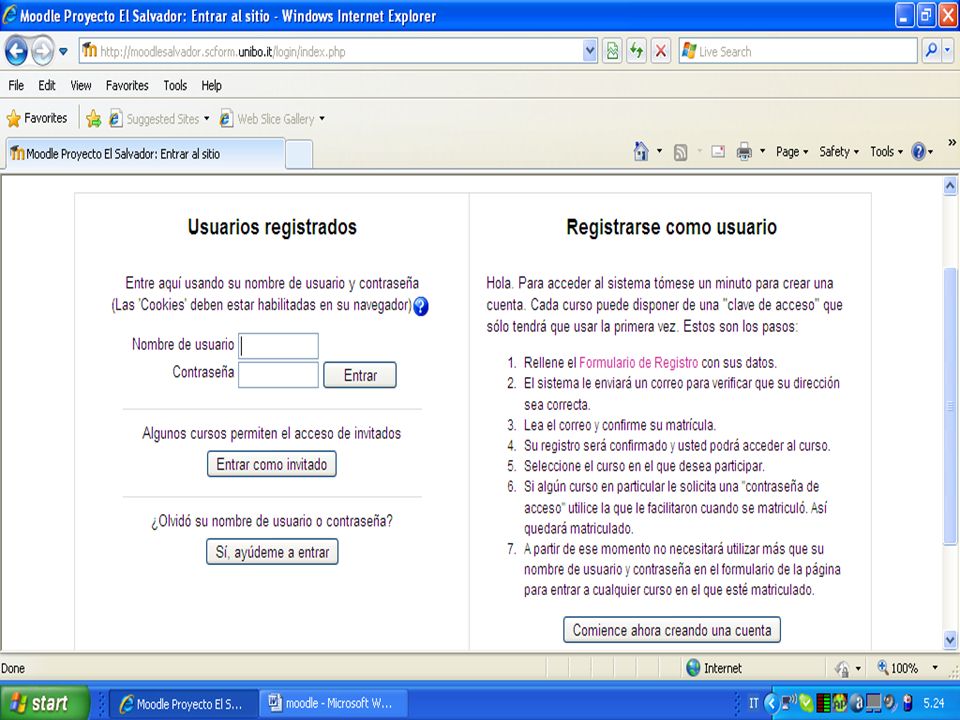Click the Protected Mode lock icon

pos(842,669)
